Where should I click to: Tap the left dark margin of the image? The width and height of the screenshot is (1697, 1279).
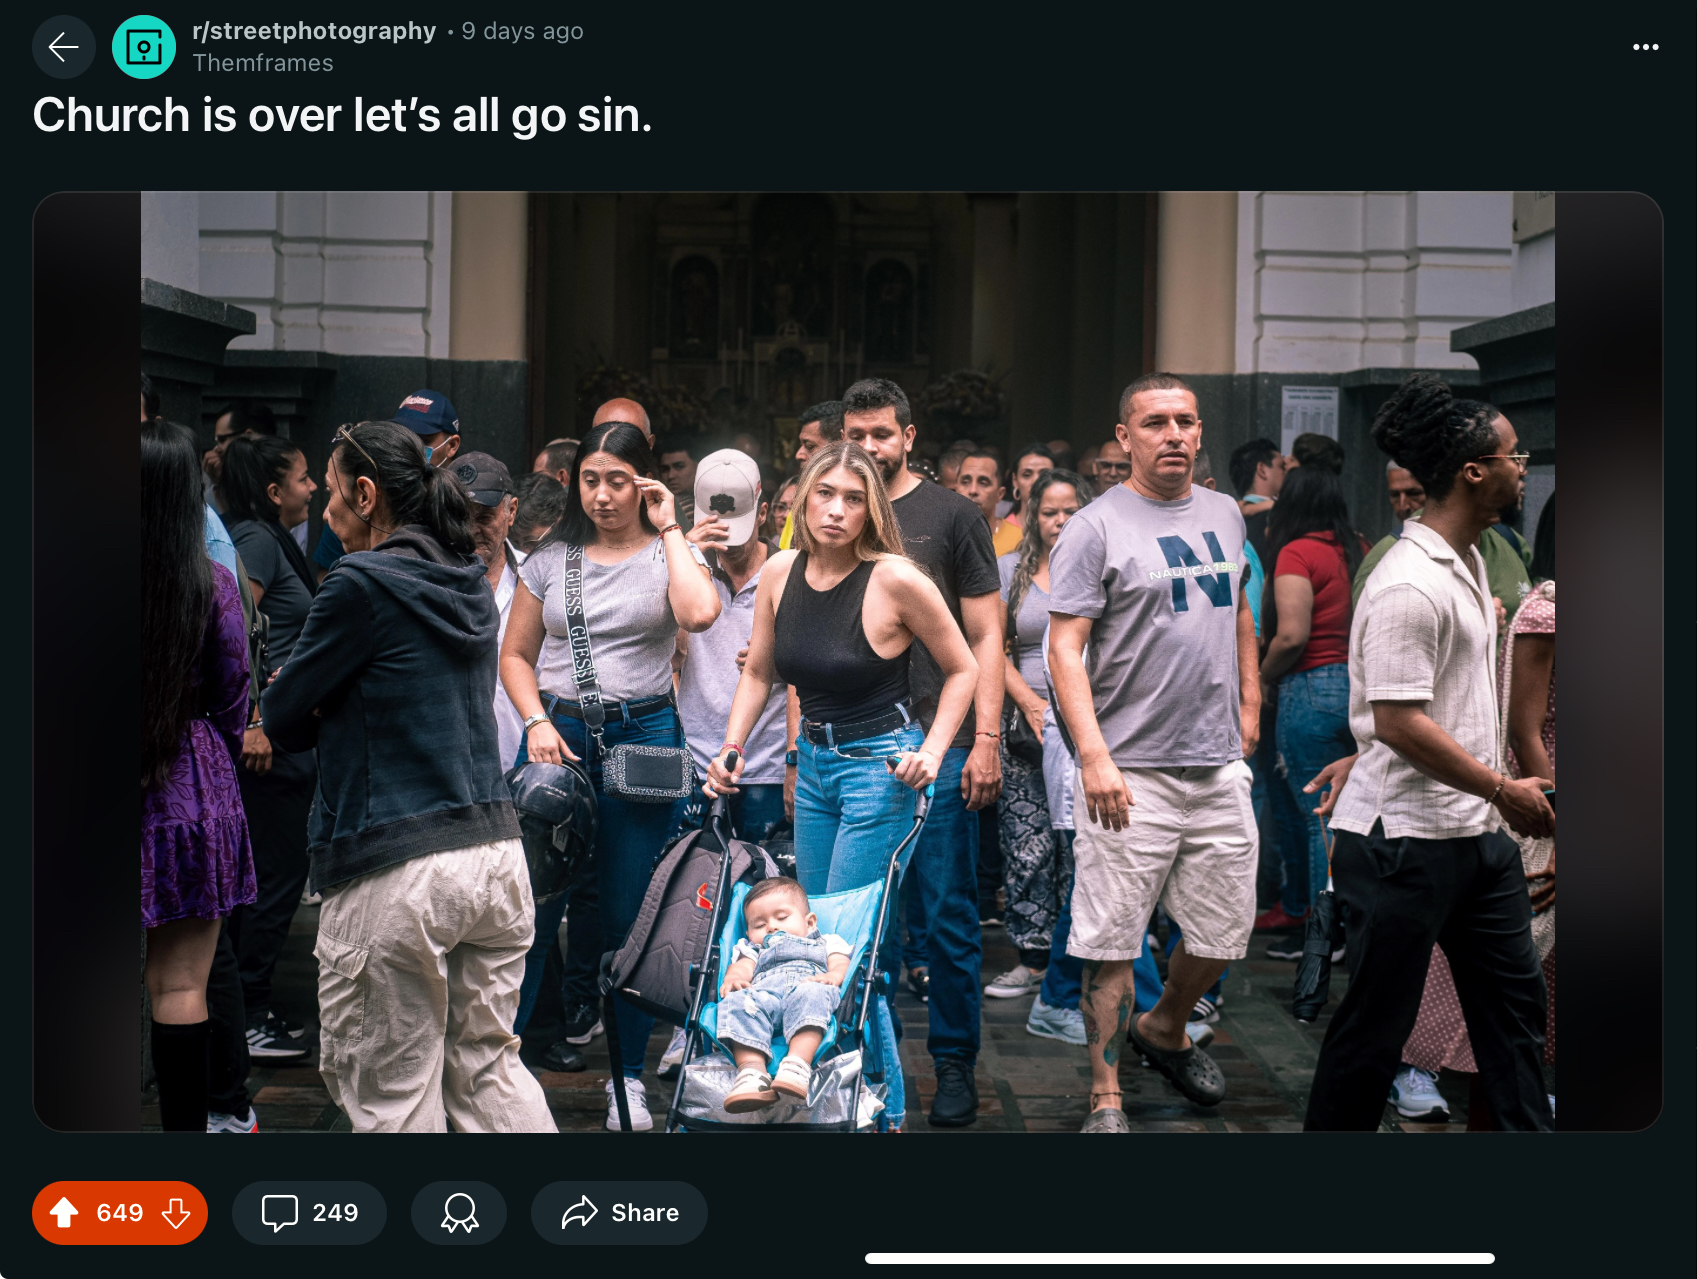[x=87, y=661]
